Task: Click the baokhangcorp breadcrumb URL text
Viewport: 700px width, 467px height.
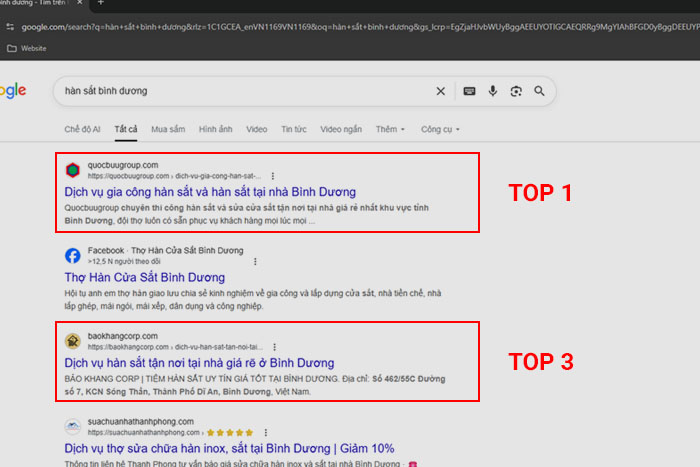Action: (175, 347)
